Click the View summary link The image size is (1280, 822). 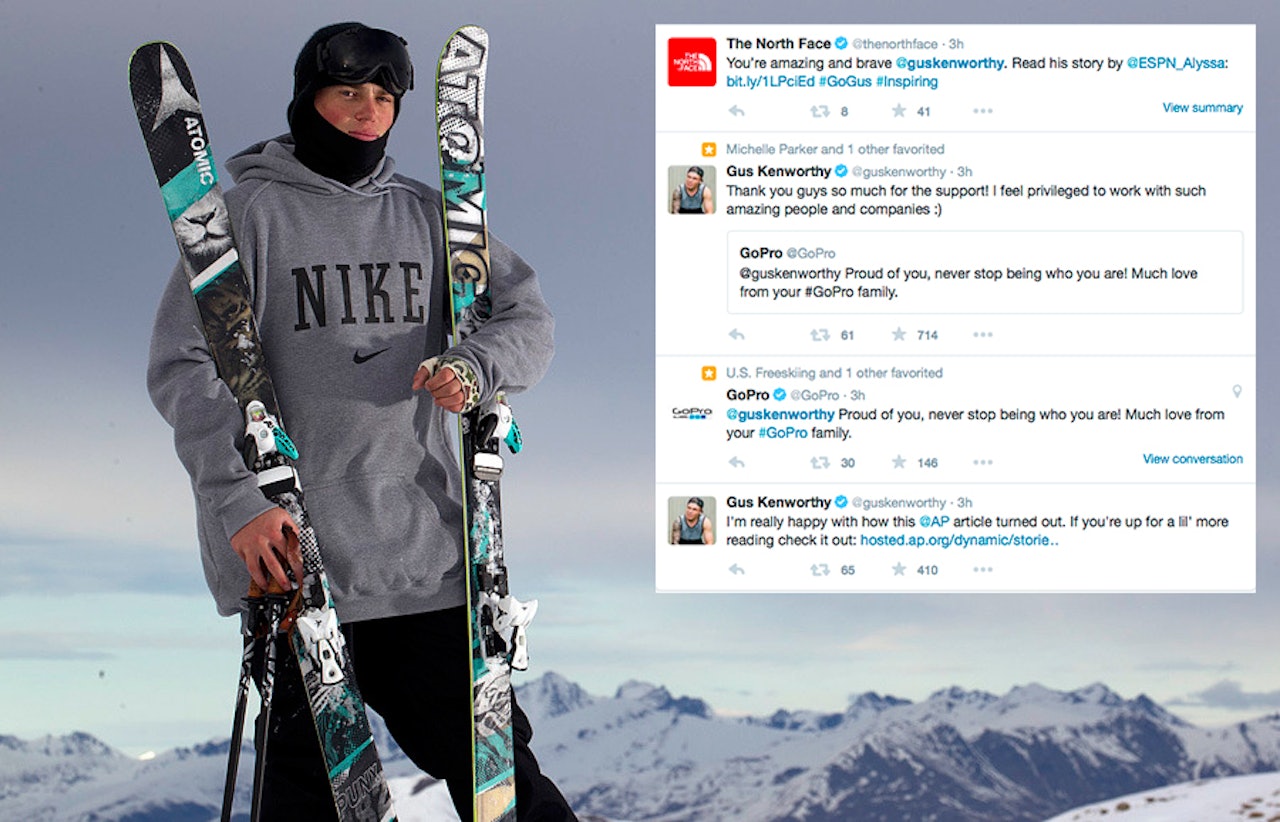[x=1201, y=107]
